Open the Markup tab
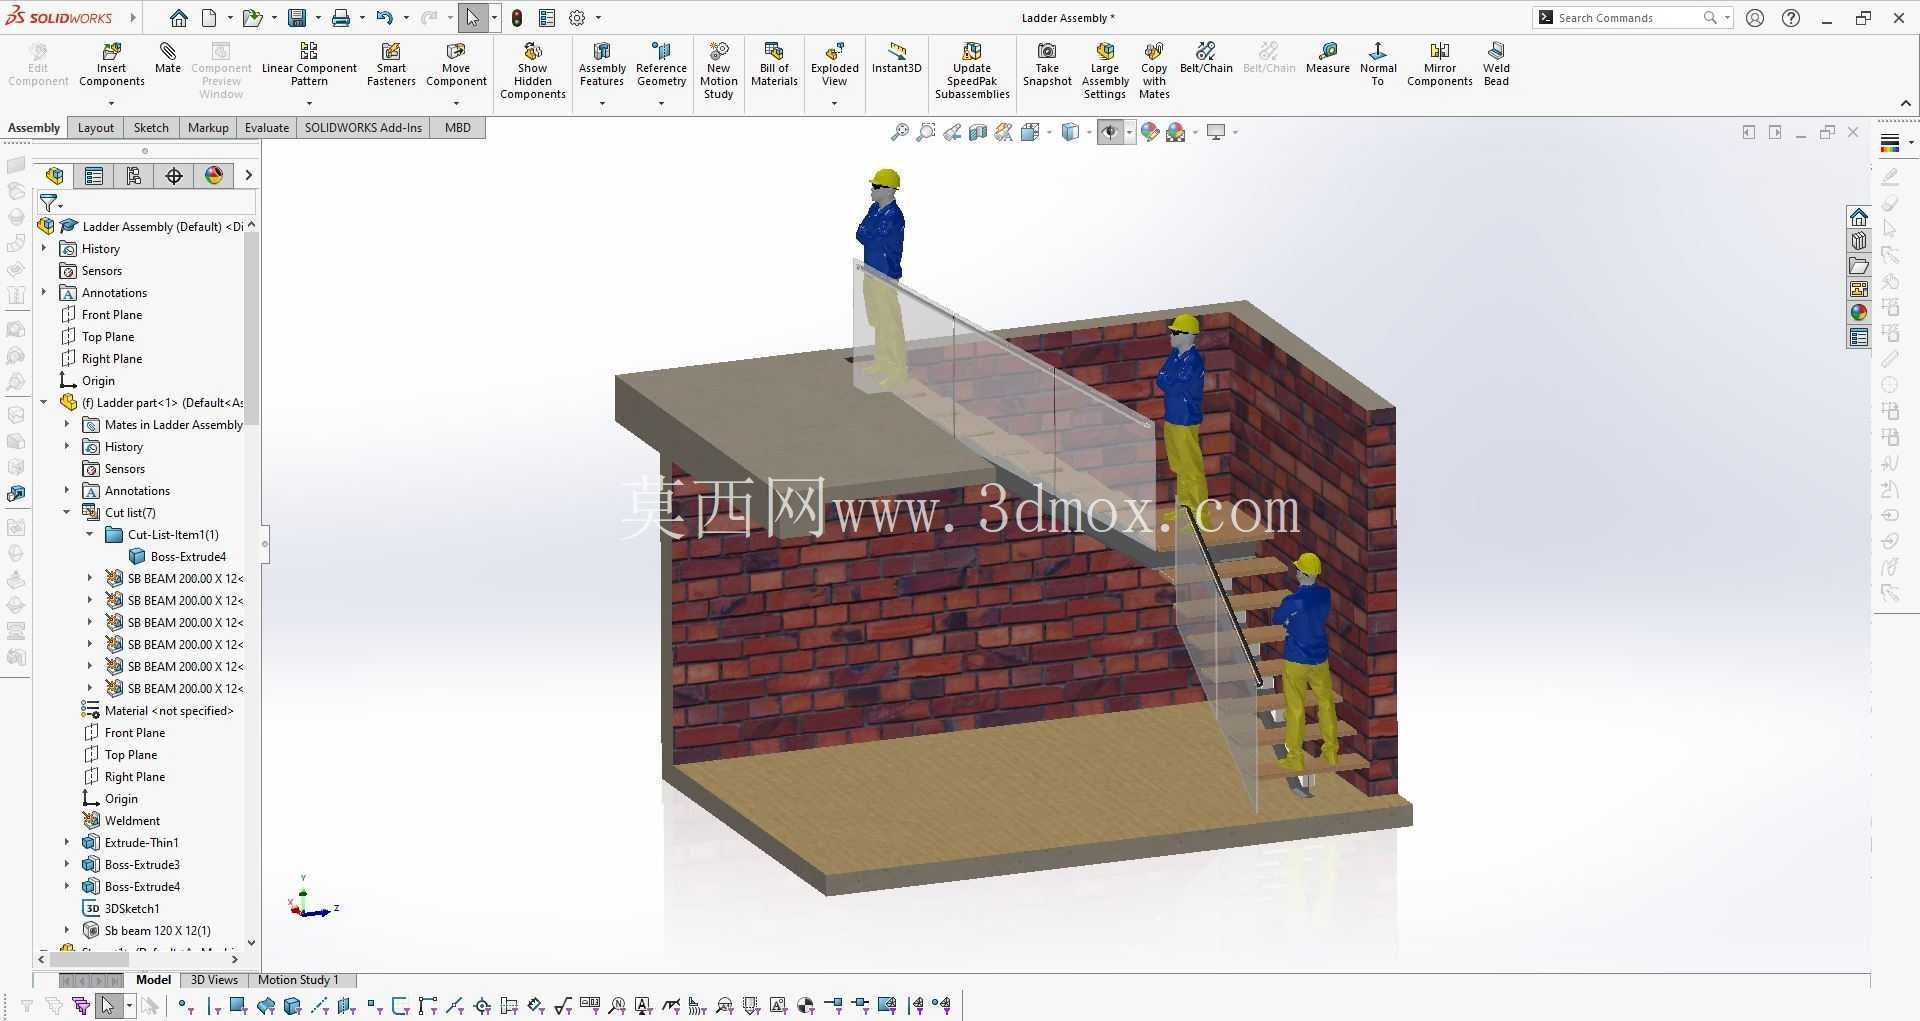Viewport: 1920px width, 1021px height. click(208, 128)
